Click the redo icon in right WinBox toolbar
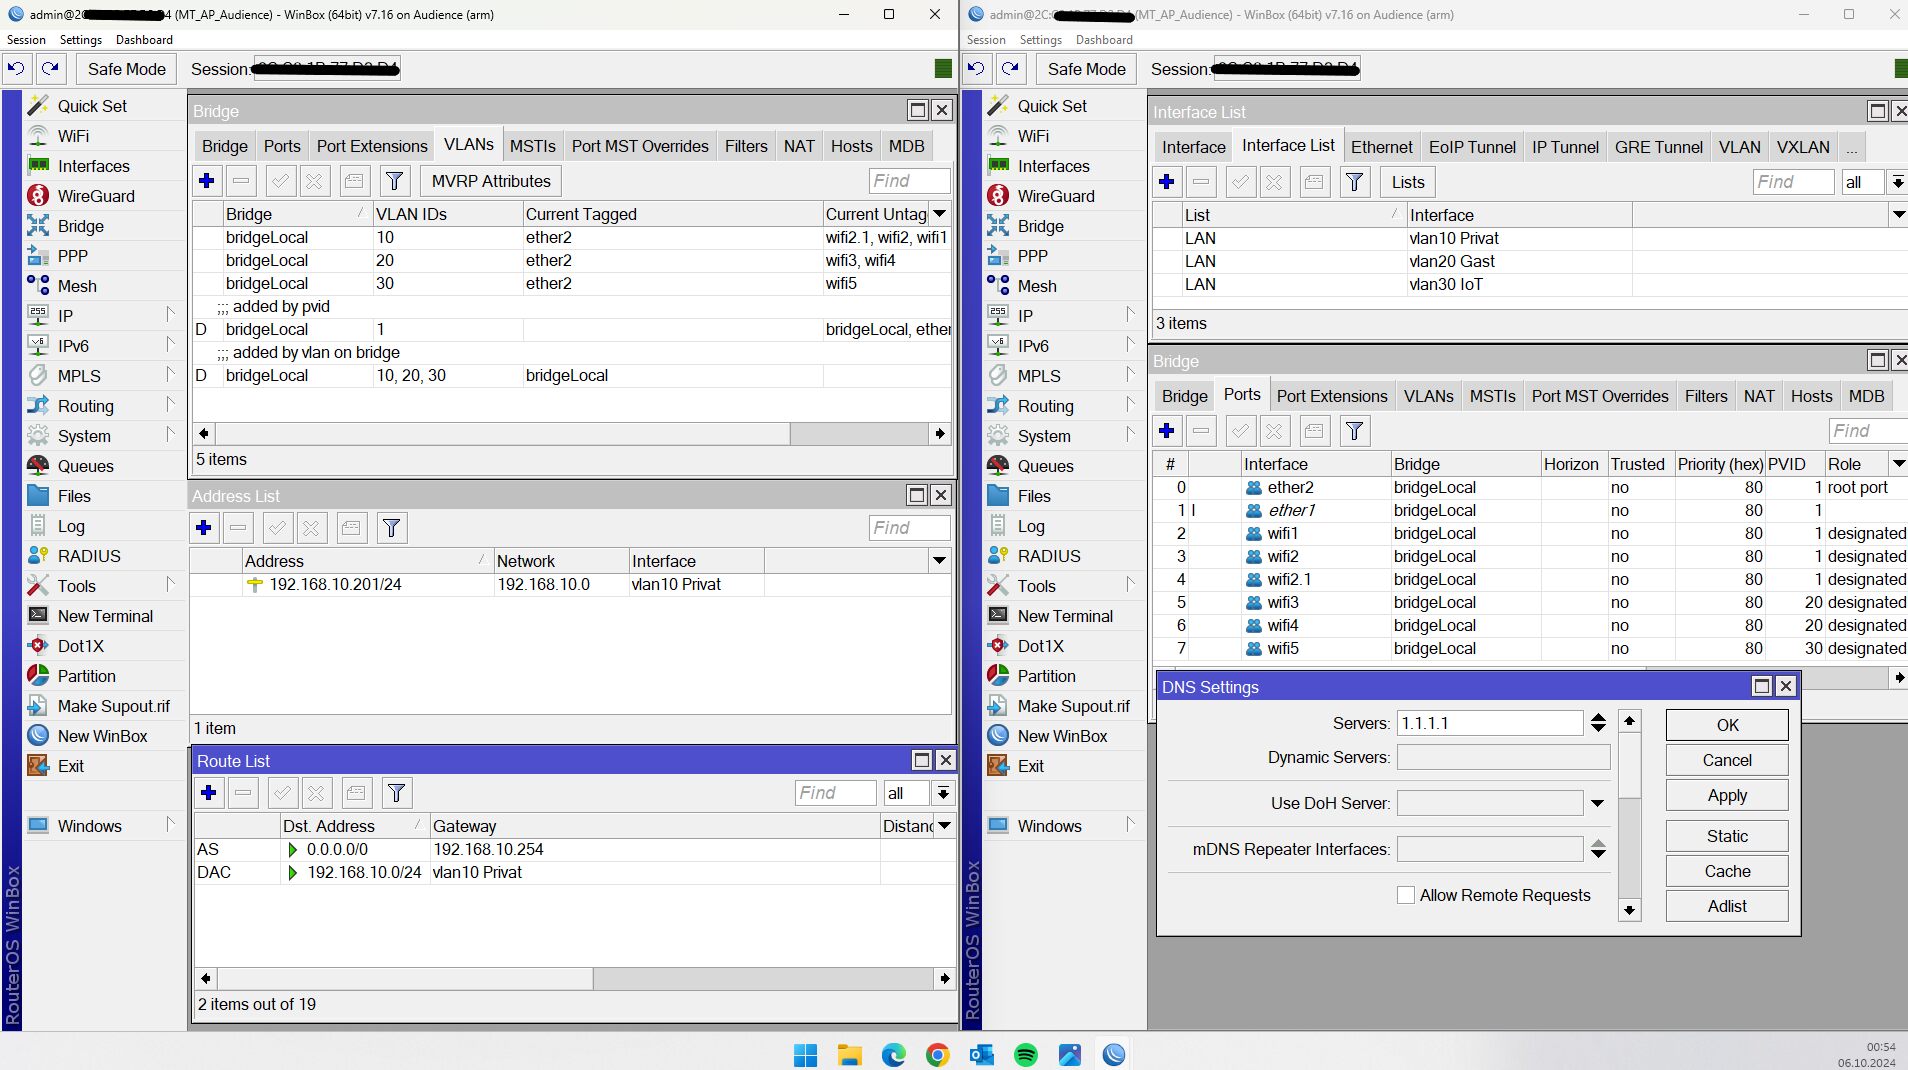The height and width of the screenshot is (1070, 1908). [1011, 69]
